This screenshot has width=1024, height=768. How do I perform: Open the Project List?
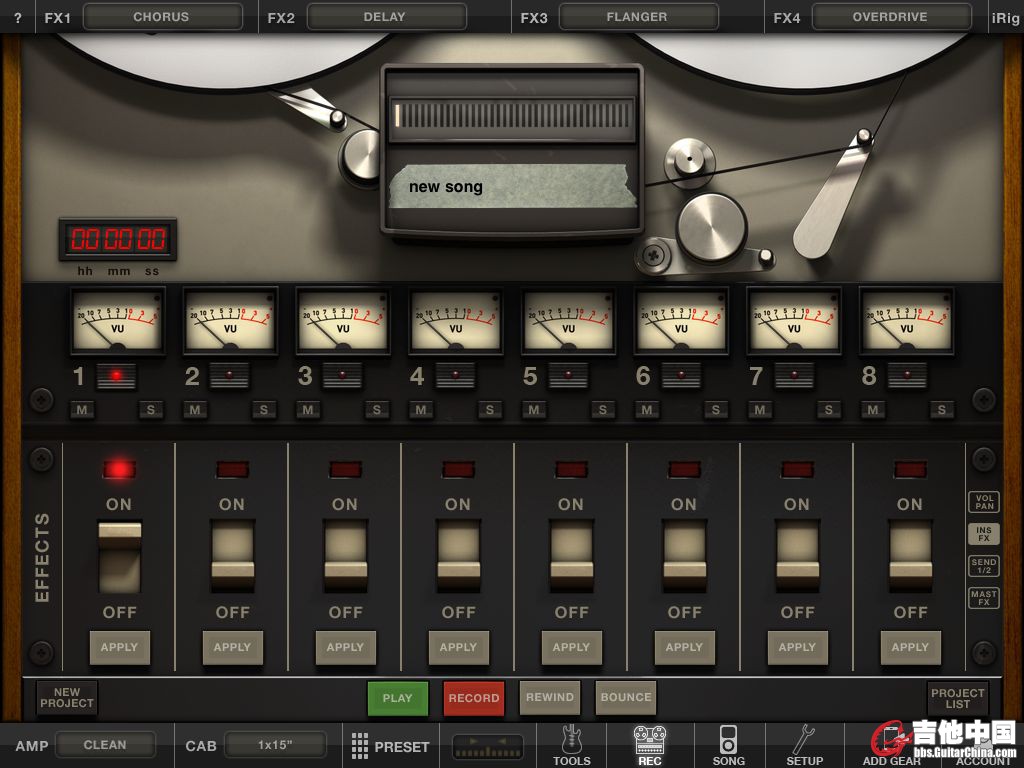tap(957, 698)
